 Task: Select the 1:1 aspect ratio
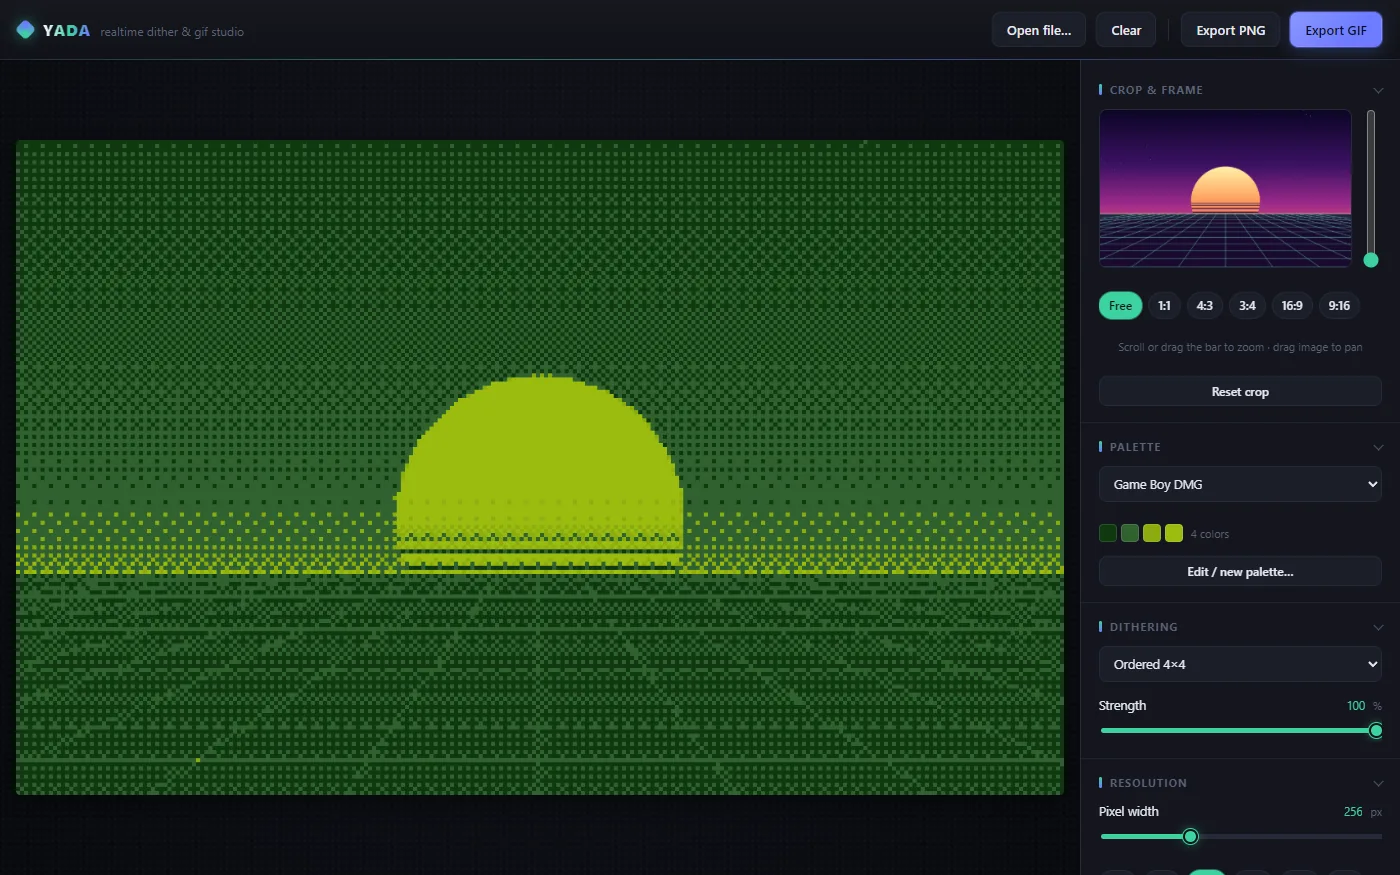coord(1164,306)
